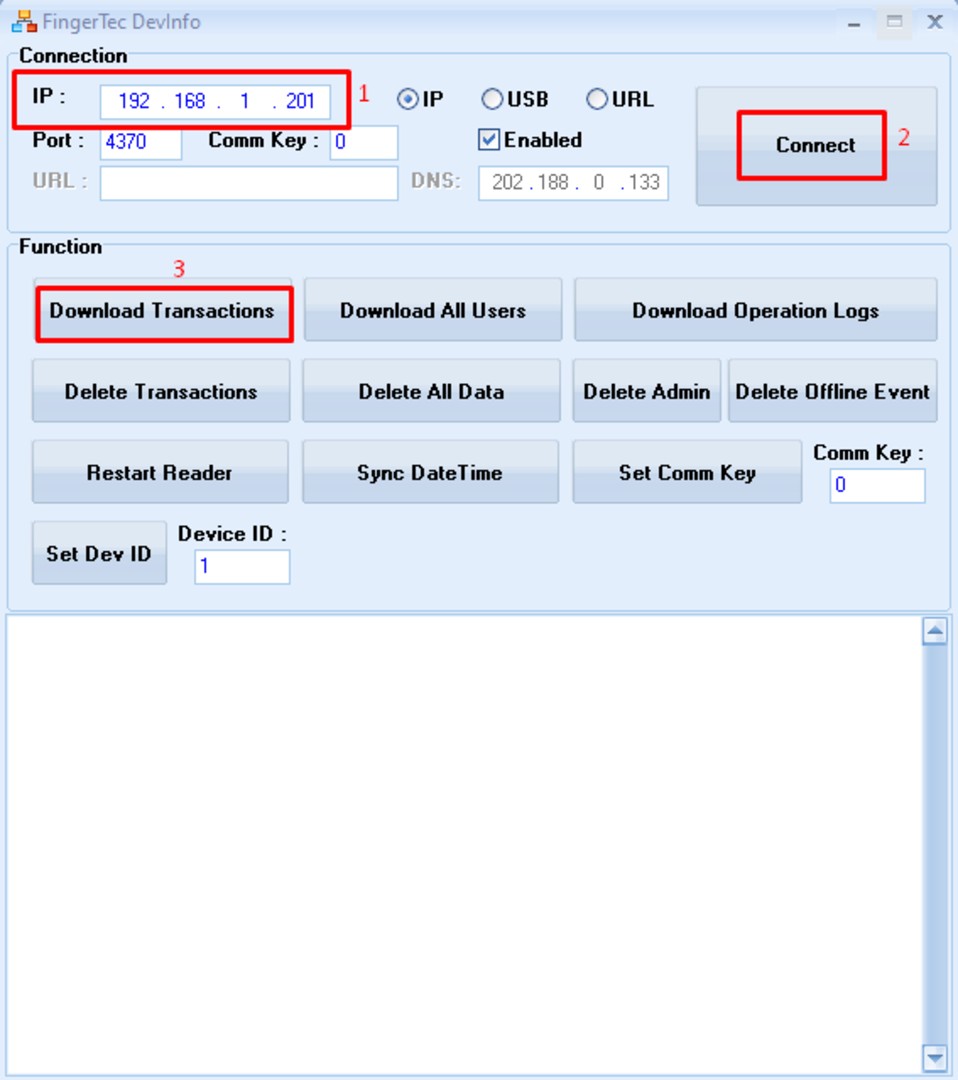The height and width of the screenshot is (1080, 958).
Task: Click the FingerTec DevInfo title bar icon
Action: click(24, 22)
